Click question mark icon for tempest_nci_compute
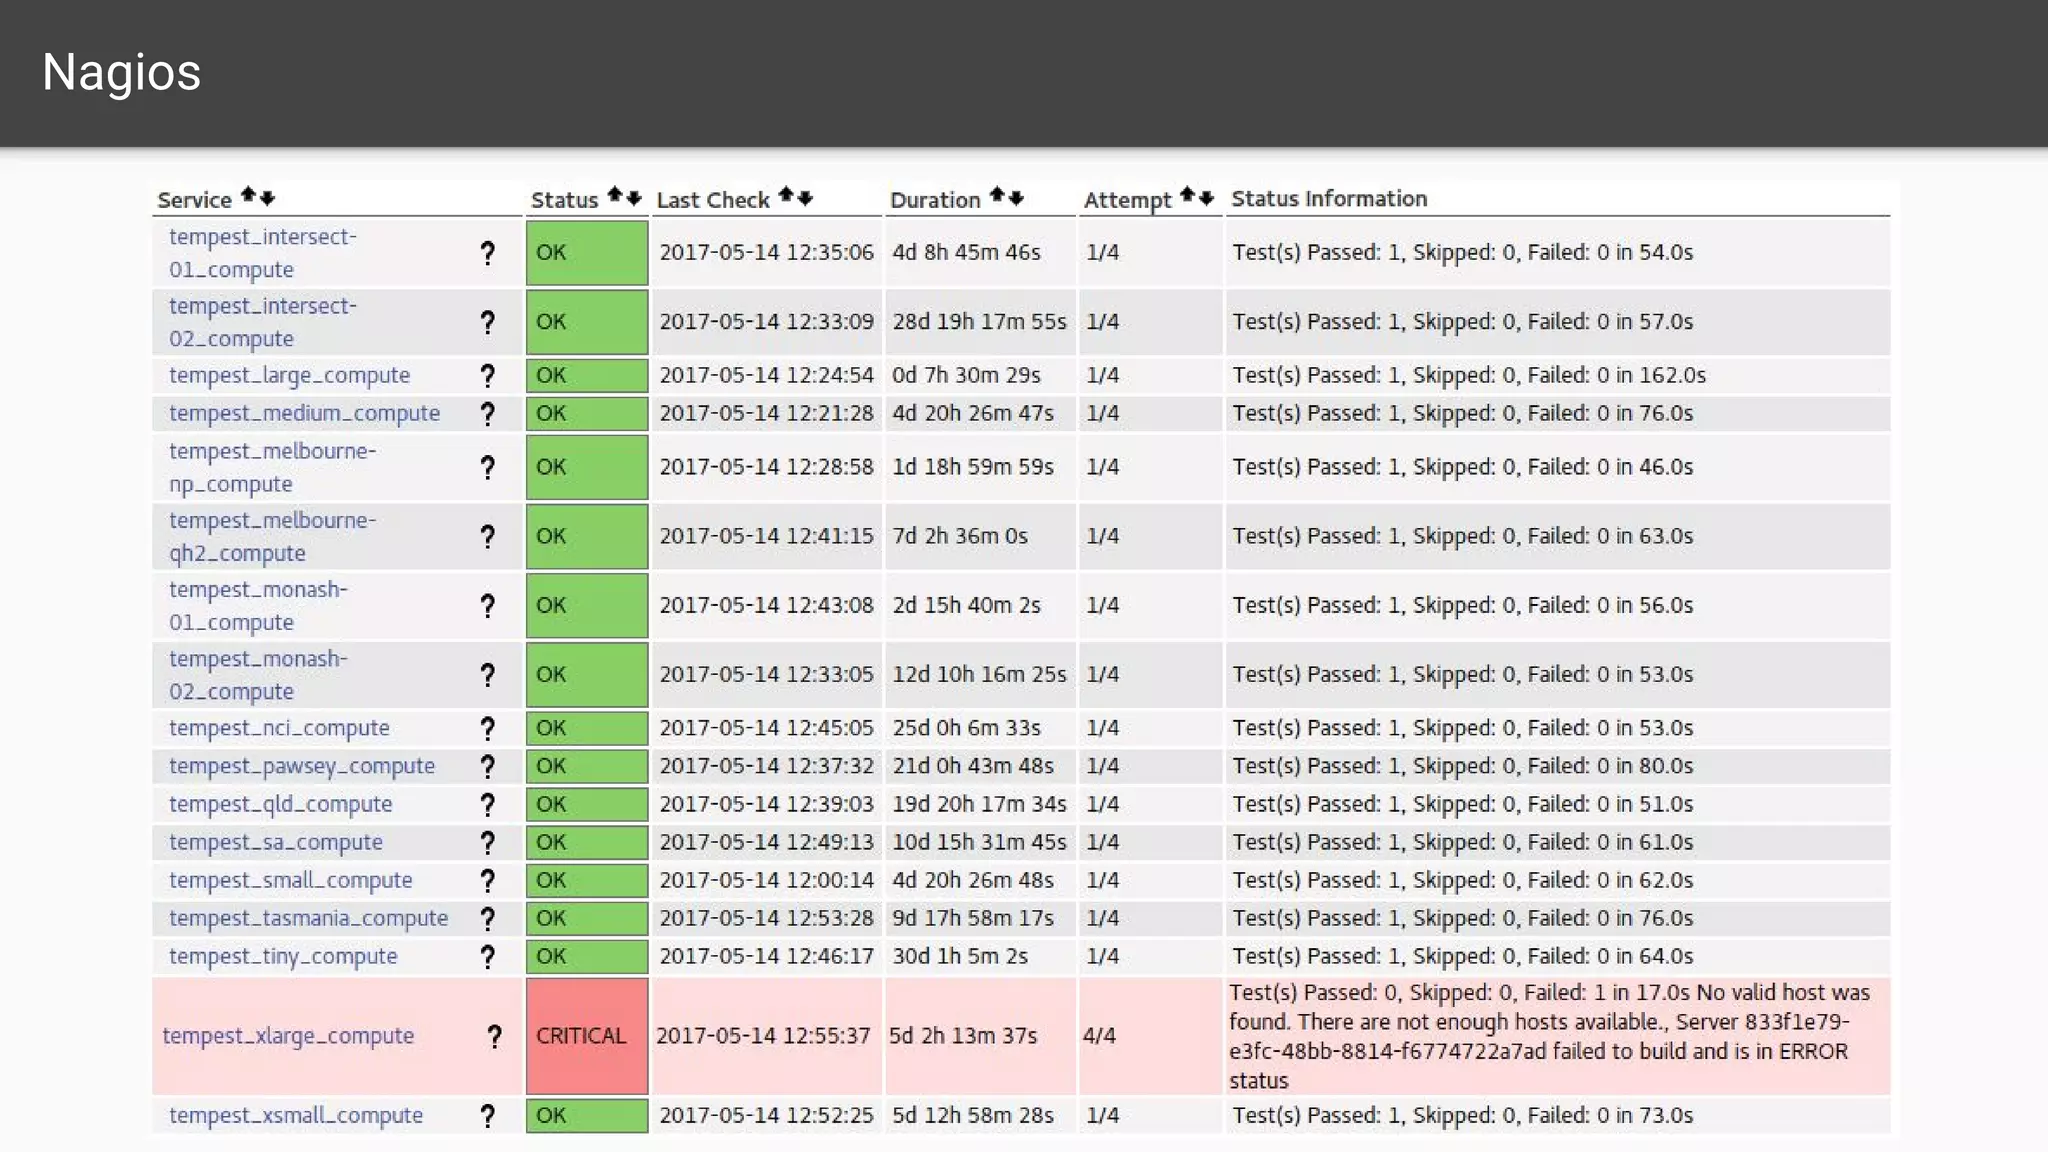Screen dimensions: 2048x1152 [x=487, y=729]
